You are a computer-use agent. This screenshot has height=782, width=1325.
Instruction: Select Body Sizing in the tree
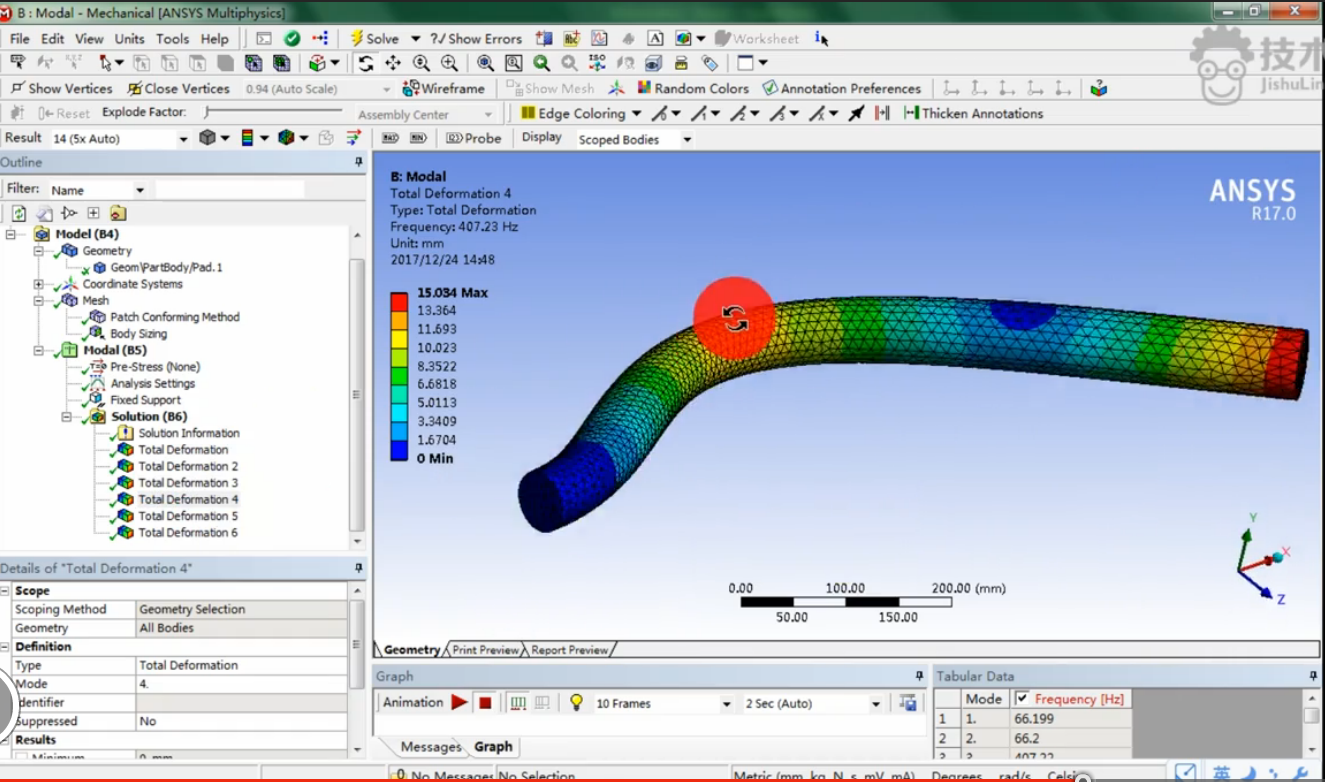point(138,333)
